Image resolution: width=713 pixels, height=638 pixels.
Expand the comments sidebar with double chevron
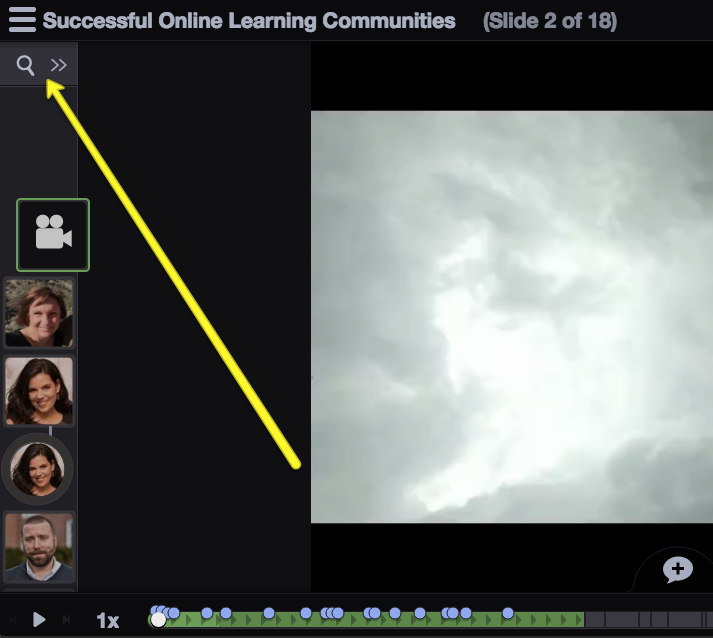(x=59, y=65)
